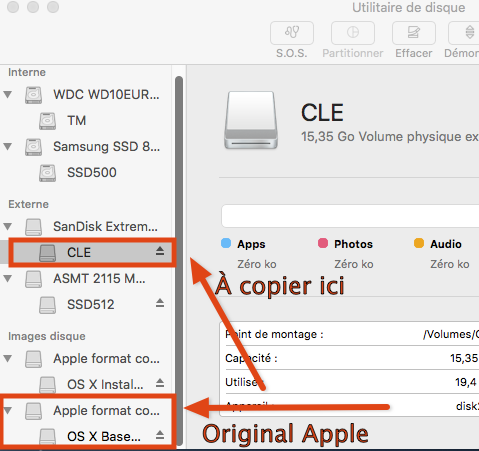Click the SSD512 drive icon
Image resolution: width=479 pixels, height=451 pixels.
pos(47,305)
